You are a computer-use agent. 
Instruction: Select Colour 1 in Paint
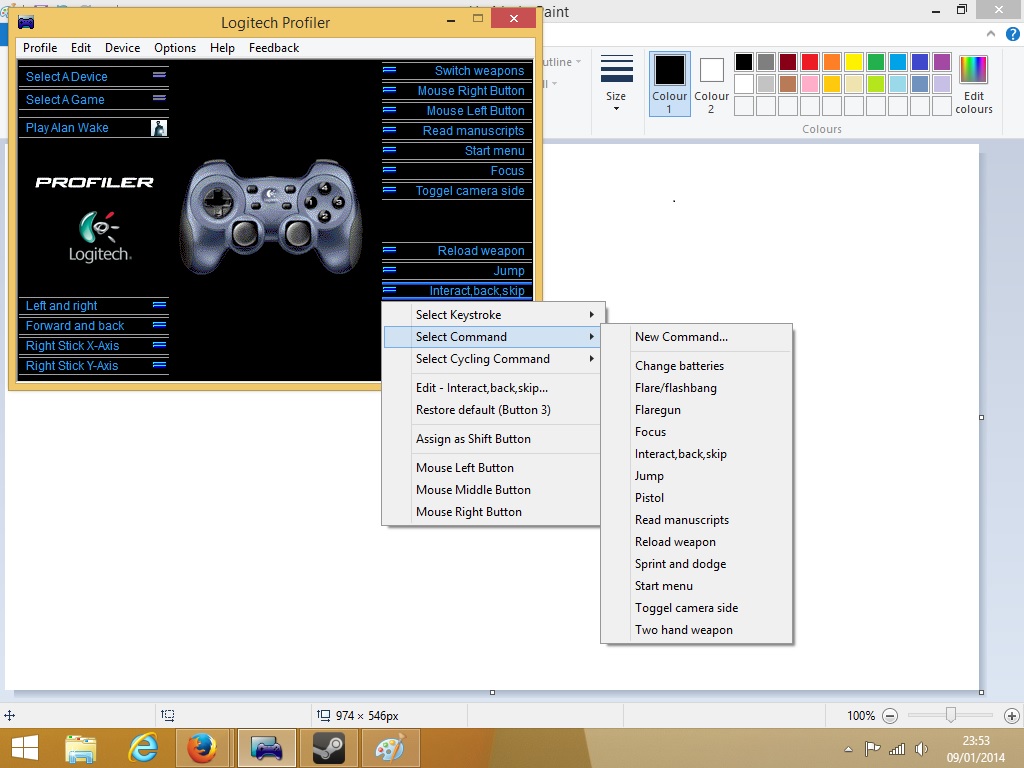coord(669,84)
